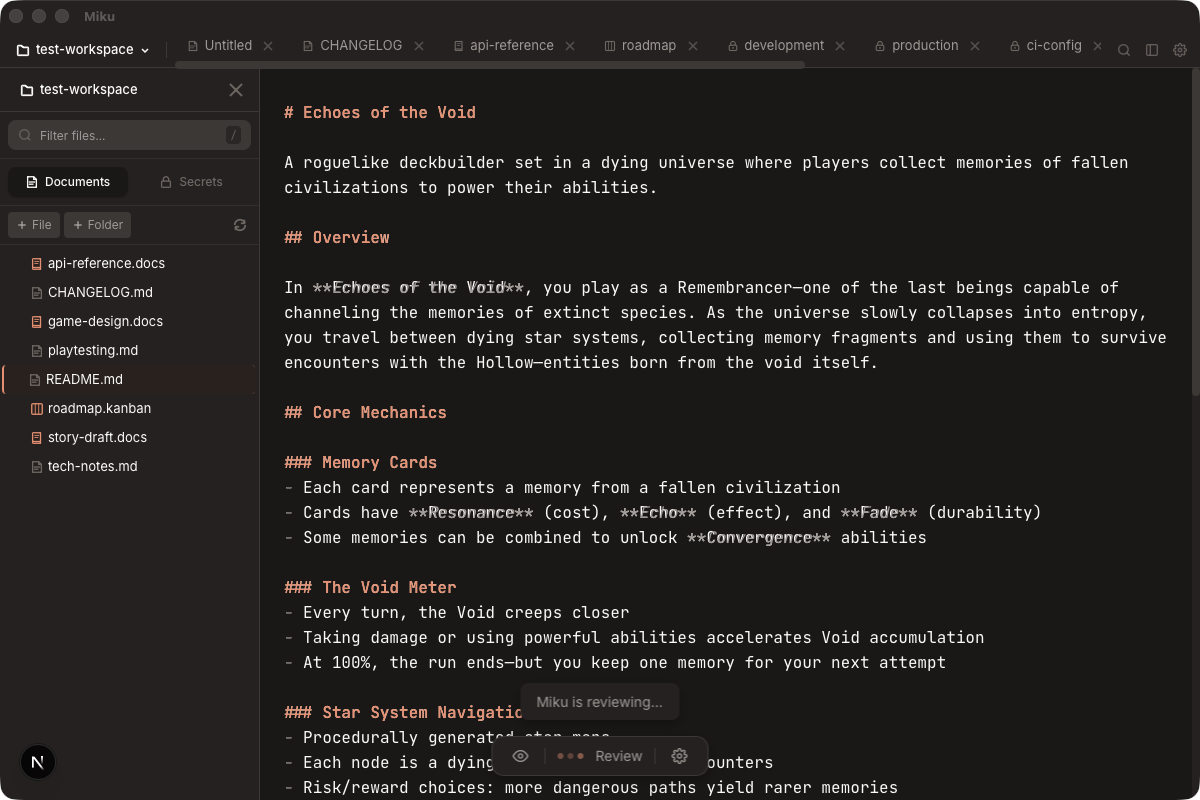Click the Filter files search field
The width and height of the screenshot is (1200, 800).
coord(129,135)
